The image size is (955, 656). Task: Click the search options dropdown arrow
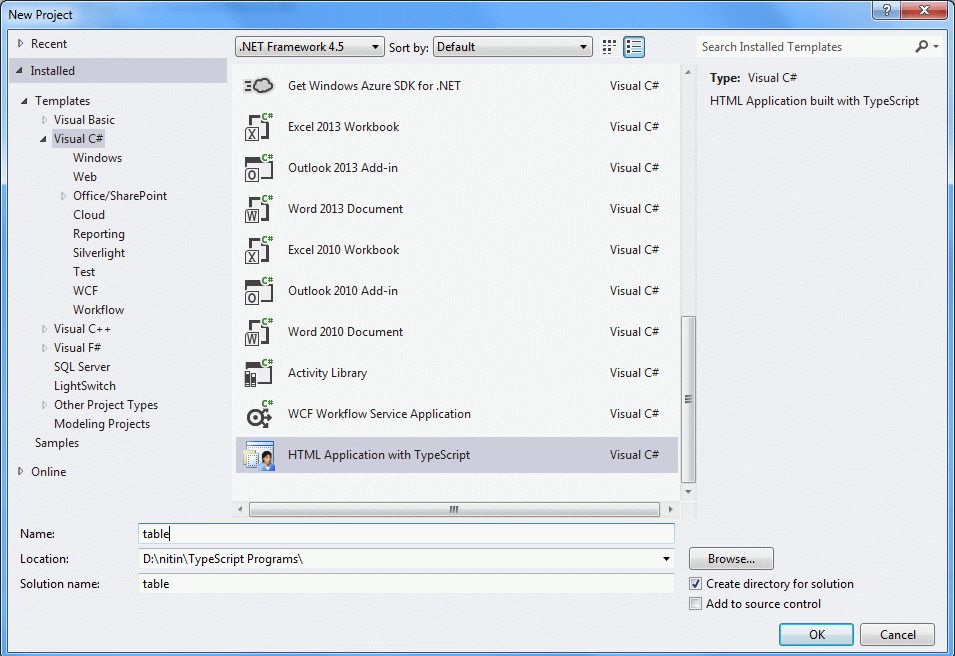(x=936, y=47)
